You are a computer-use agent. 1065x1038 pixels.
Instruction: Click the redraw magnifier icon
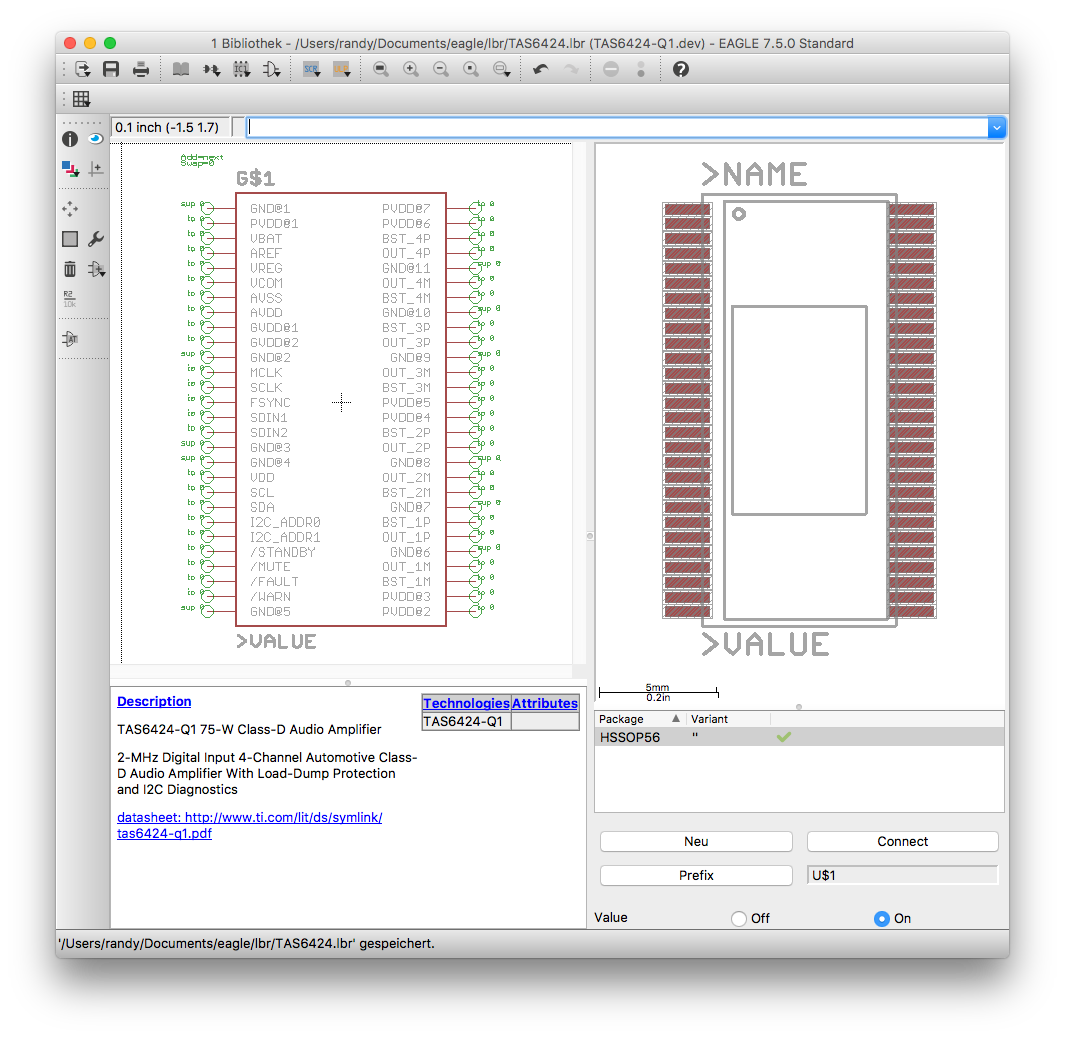[x=471, y=69]
